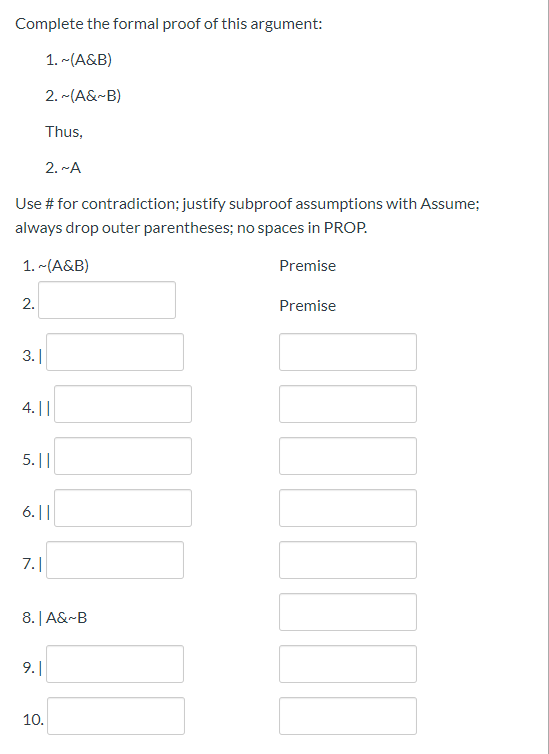Click the line 8 justification input field
The image size is (549, 754).
point(348,612)
